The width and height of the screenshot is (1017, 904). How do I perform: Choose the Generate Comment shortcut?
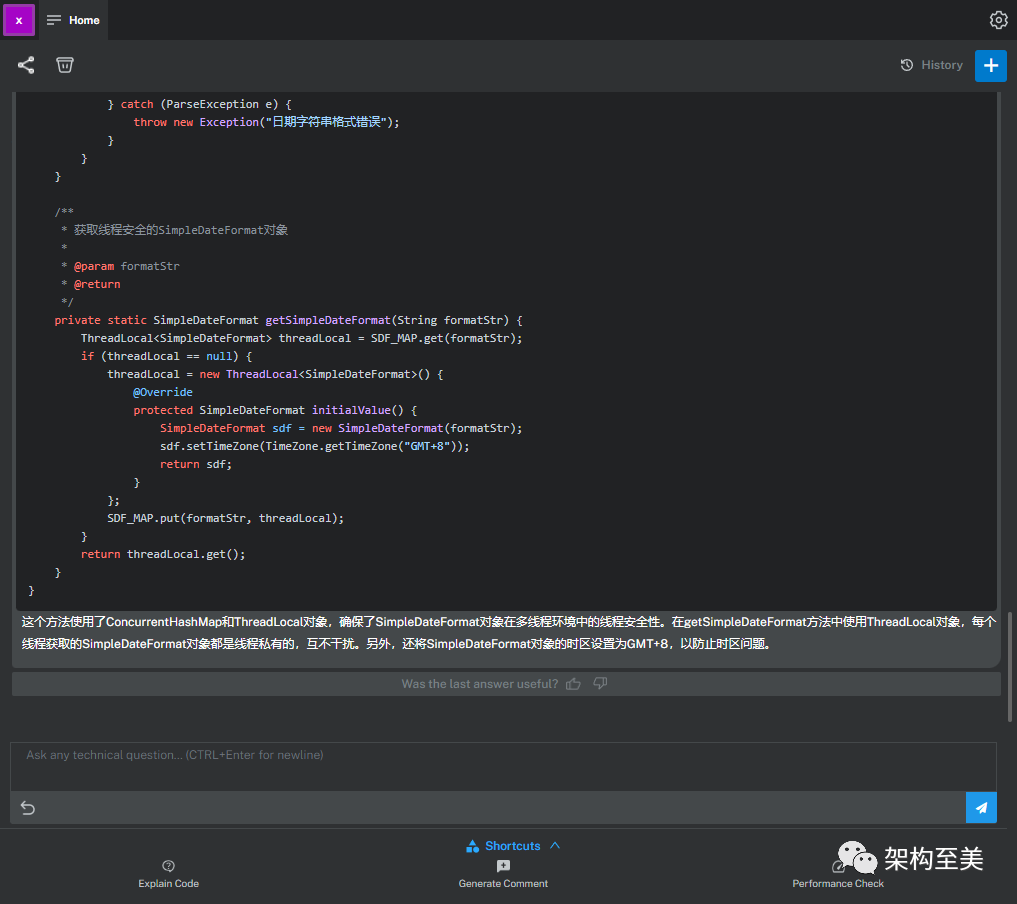tap(503, 874)
